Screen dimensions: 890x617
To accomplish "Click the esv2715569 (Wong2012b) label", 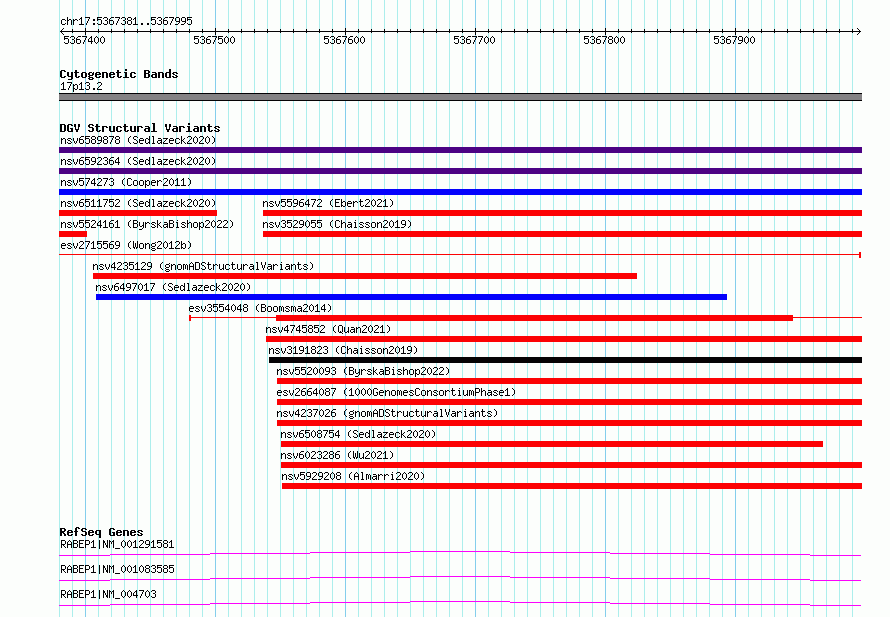I will point(126,245).
